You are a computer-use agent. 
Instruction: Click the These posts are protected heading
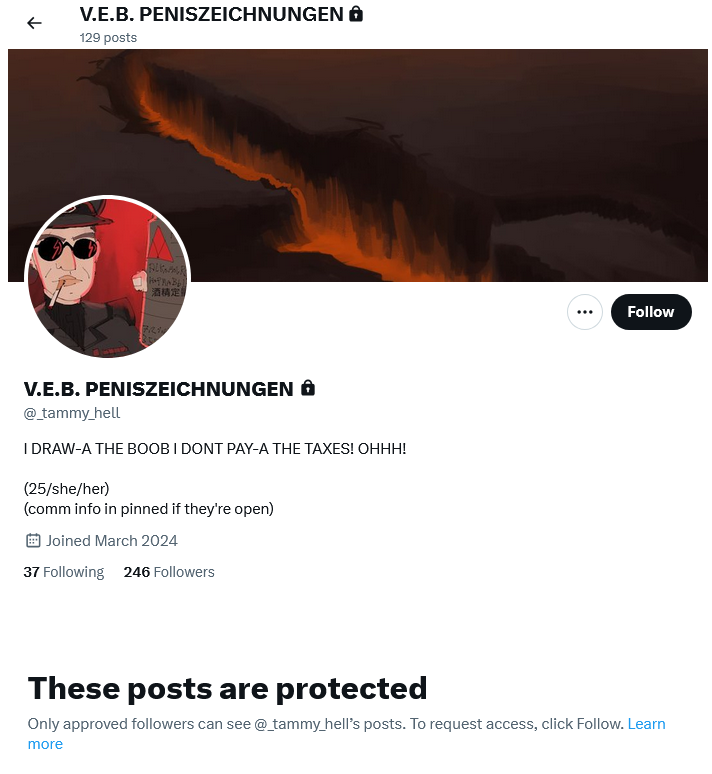point(227,688)
